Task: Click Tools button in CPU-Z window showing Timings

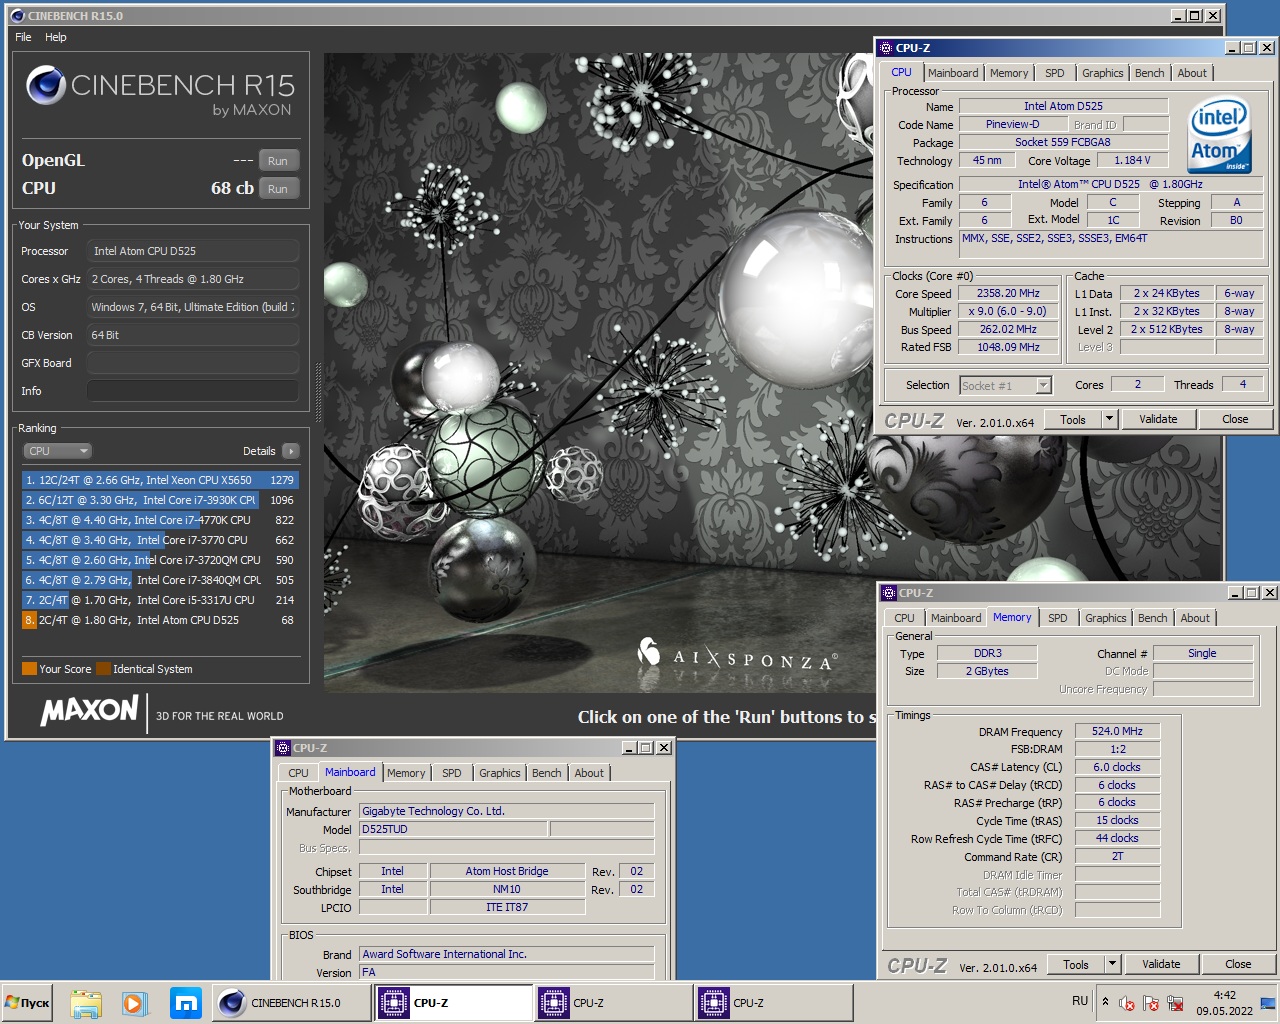Action: pos(1076,965)
